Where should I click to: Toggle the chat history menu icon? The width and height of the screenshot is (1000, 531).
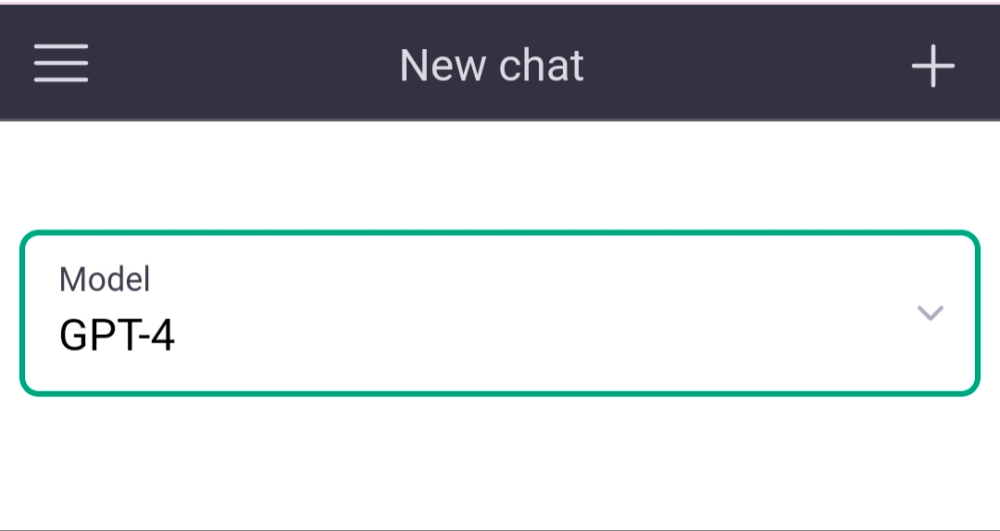coord(61,65)
